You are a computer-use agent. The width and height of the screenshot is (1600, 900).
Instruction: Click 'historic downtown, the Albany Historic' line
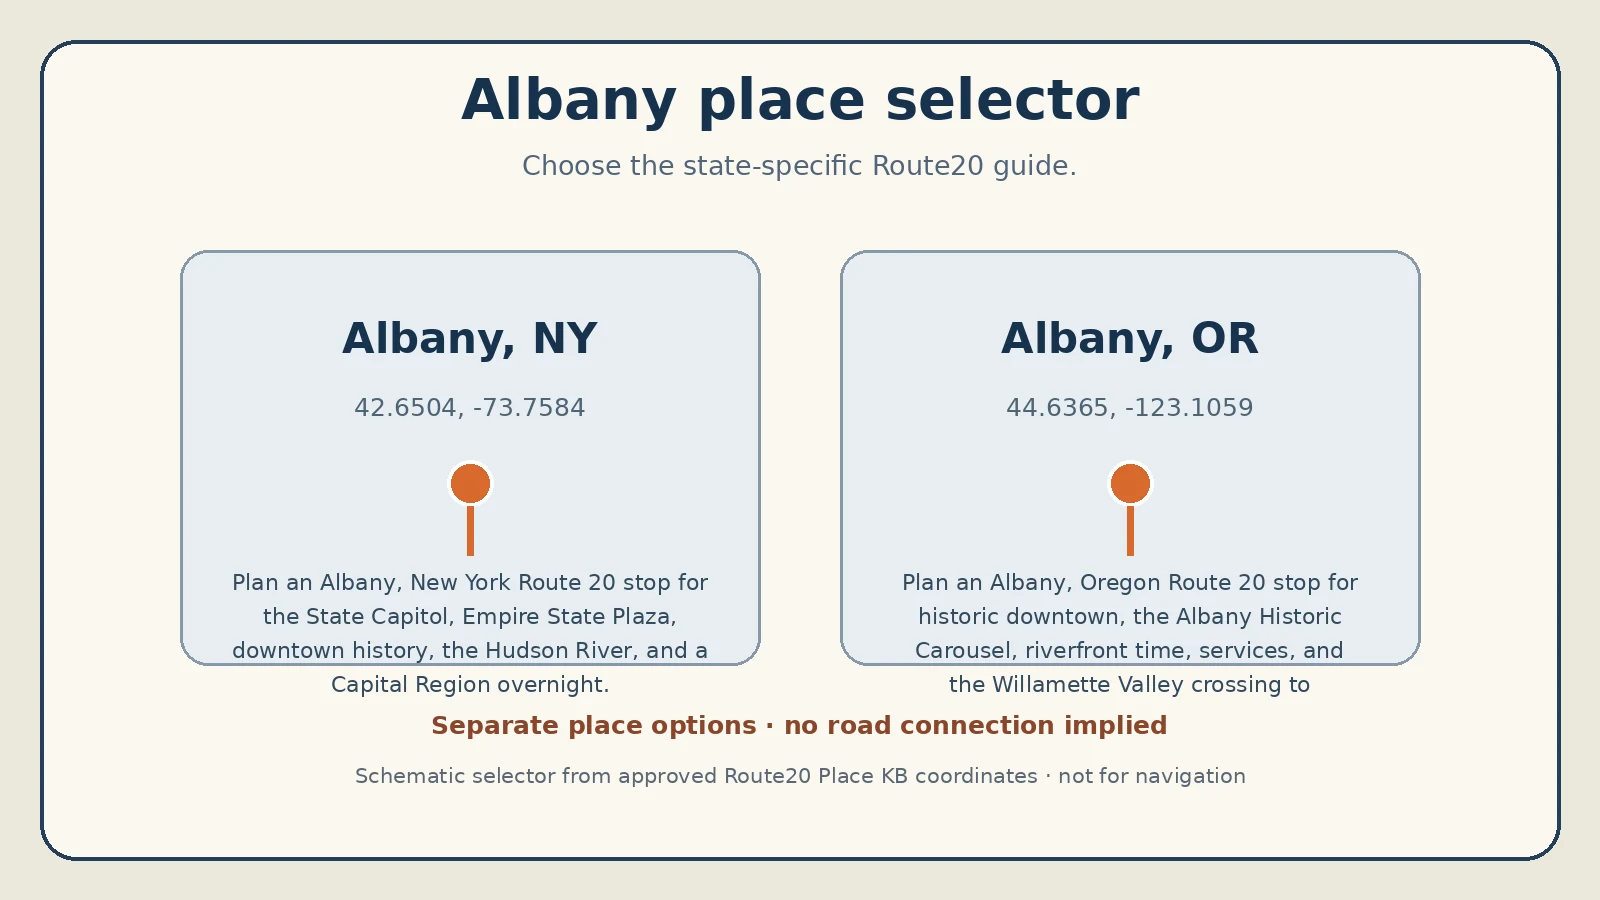point(1130,617)
